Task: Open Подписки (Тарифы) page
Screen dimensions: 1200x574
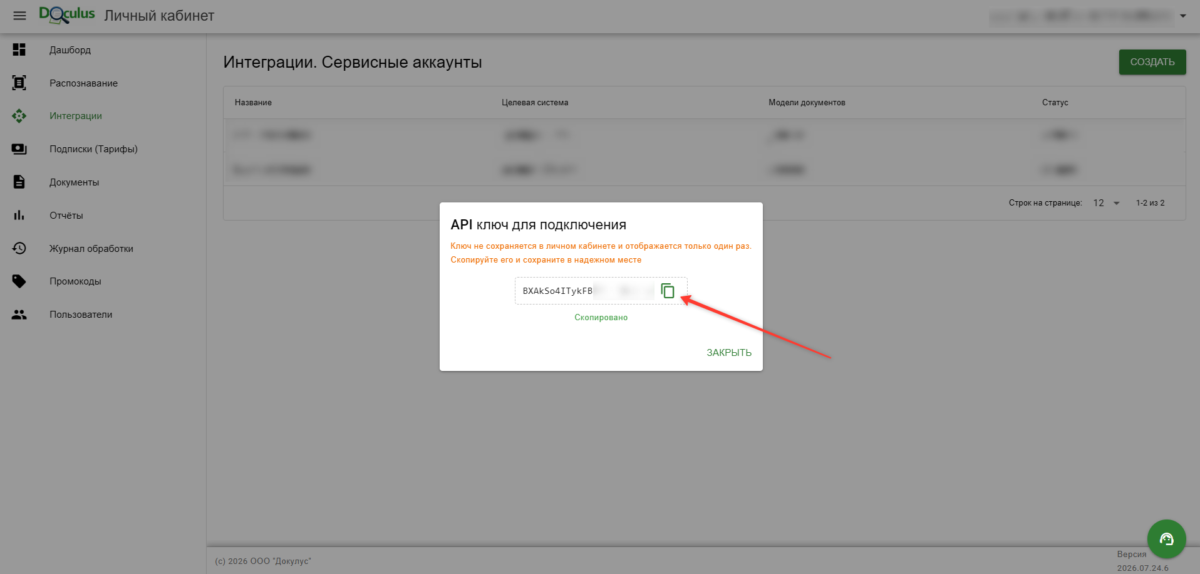Action: pos(93,149)
